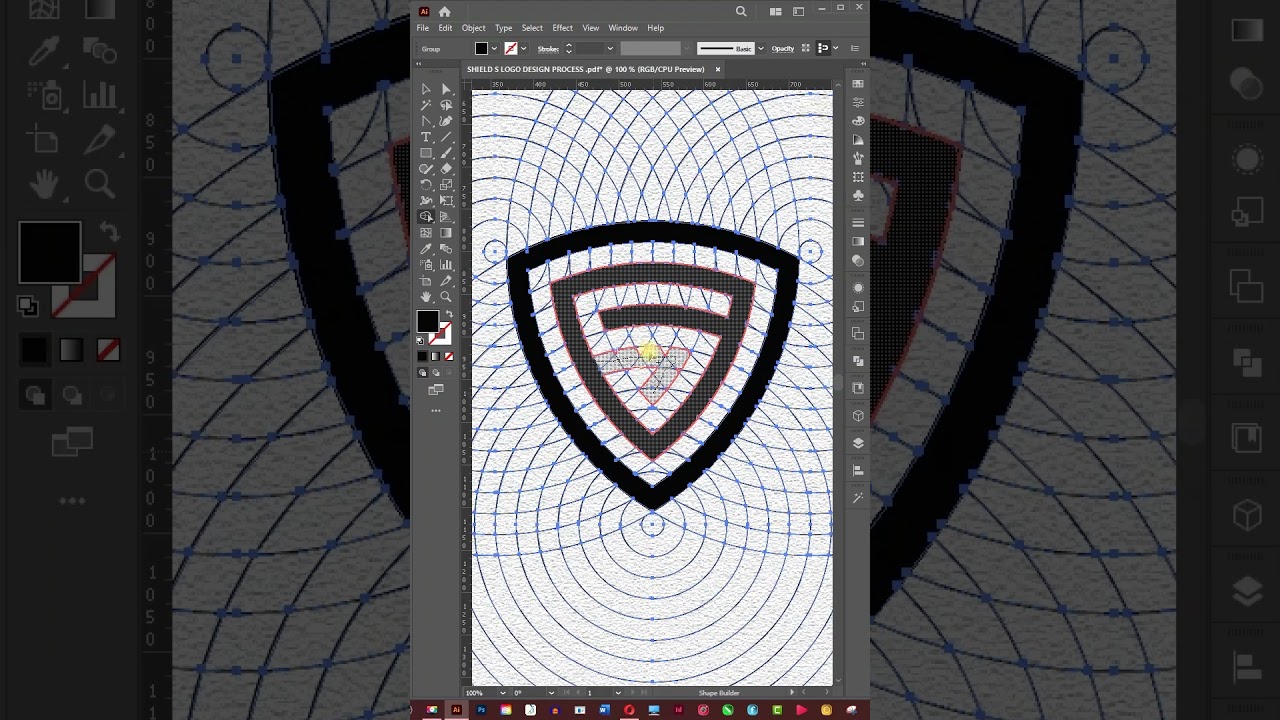Screen dimensions: 1280x720
Task: Click Change Screen Mode button
Action: [x=435, y=389]
